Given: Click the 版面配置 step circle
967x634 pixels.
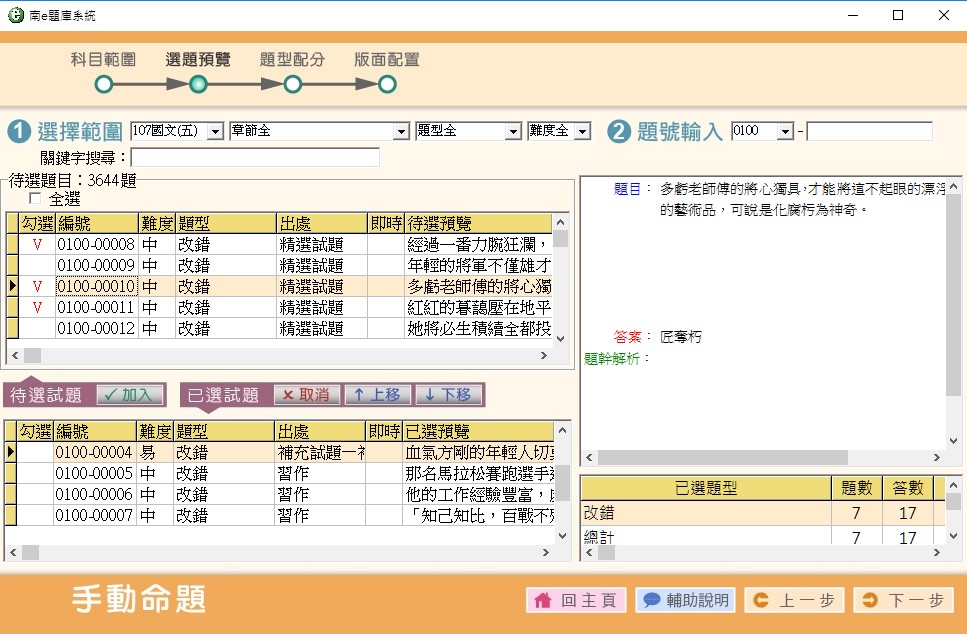Looking at the screenshot, I should (387, 85).
